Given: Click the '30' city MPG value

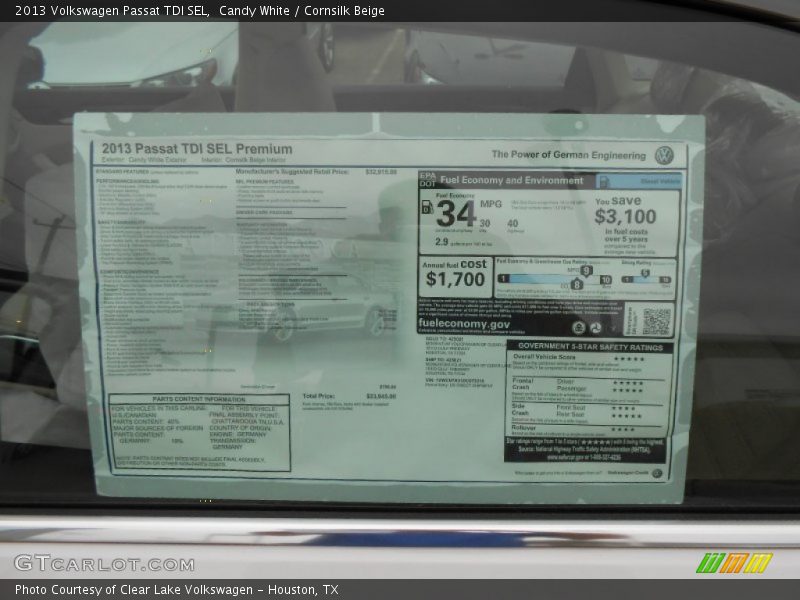Looking at the screenshot, I should pyautogui.click(x=485, y=223).
